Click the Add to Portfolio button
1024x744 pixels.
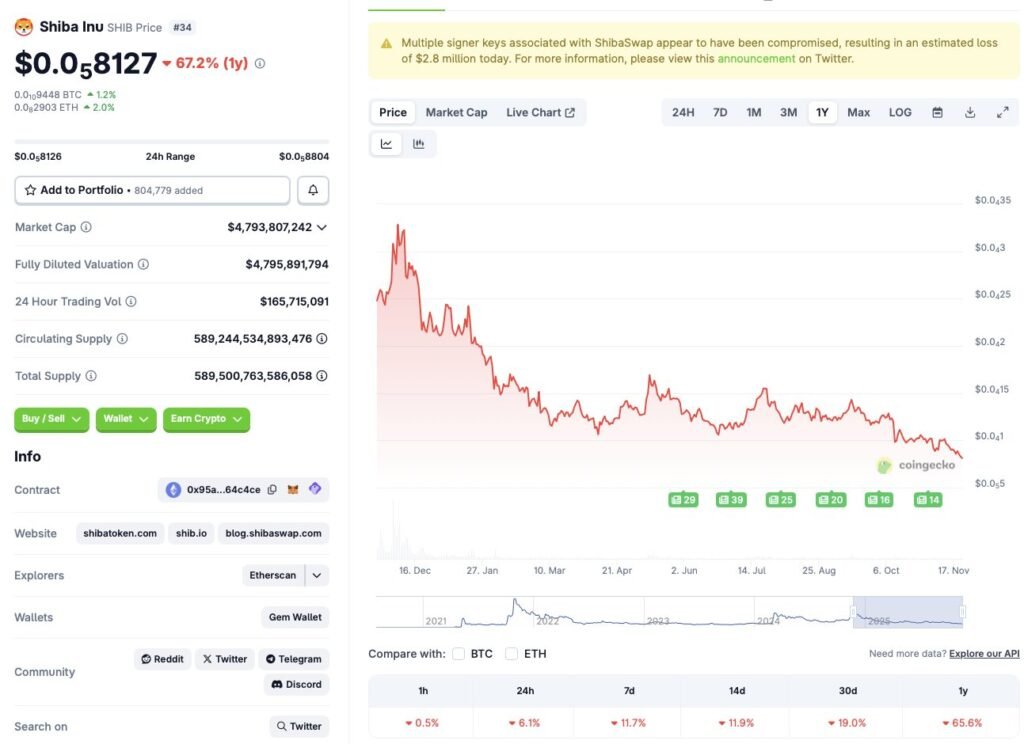pyautogui.click(x=152, y=190)
